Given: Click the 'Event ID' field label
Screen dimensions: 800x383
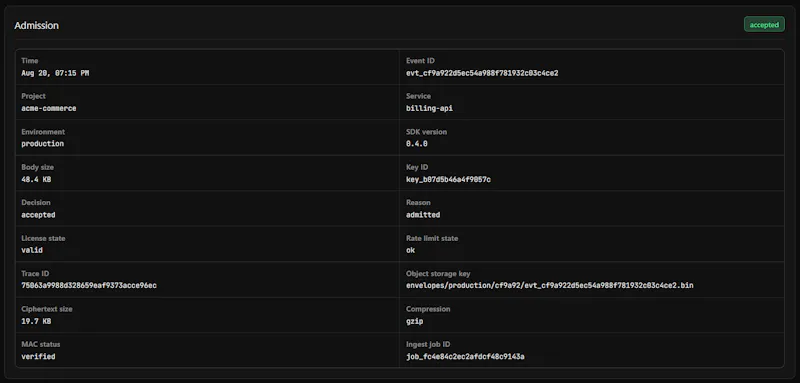Looking at the screenshot, I should [x=420, y=61].
